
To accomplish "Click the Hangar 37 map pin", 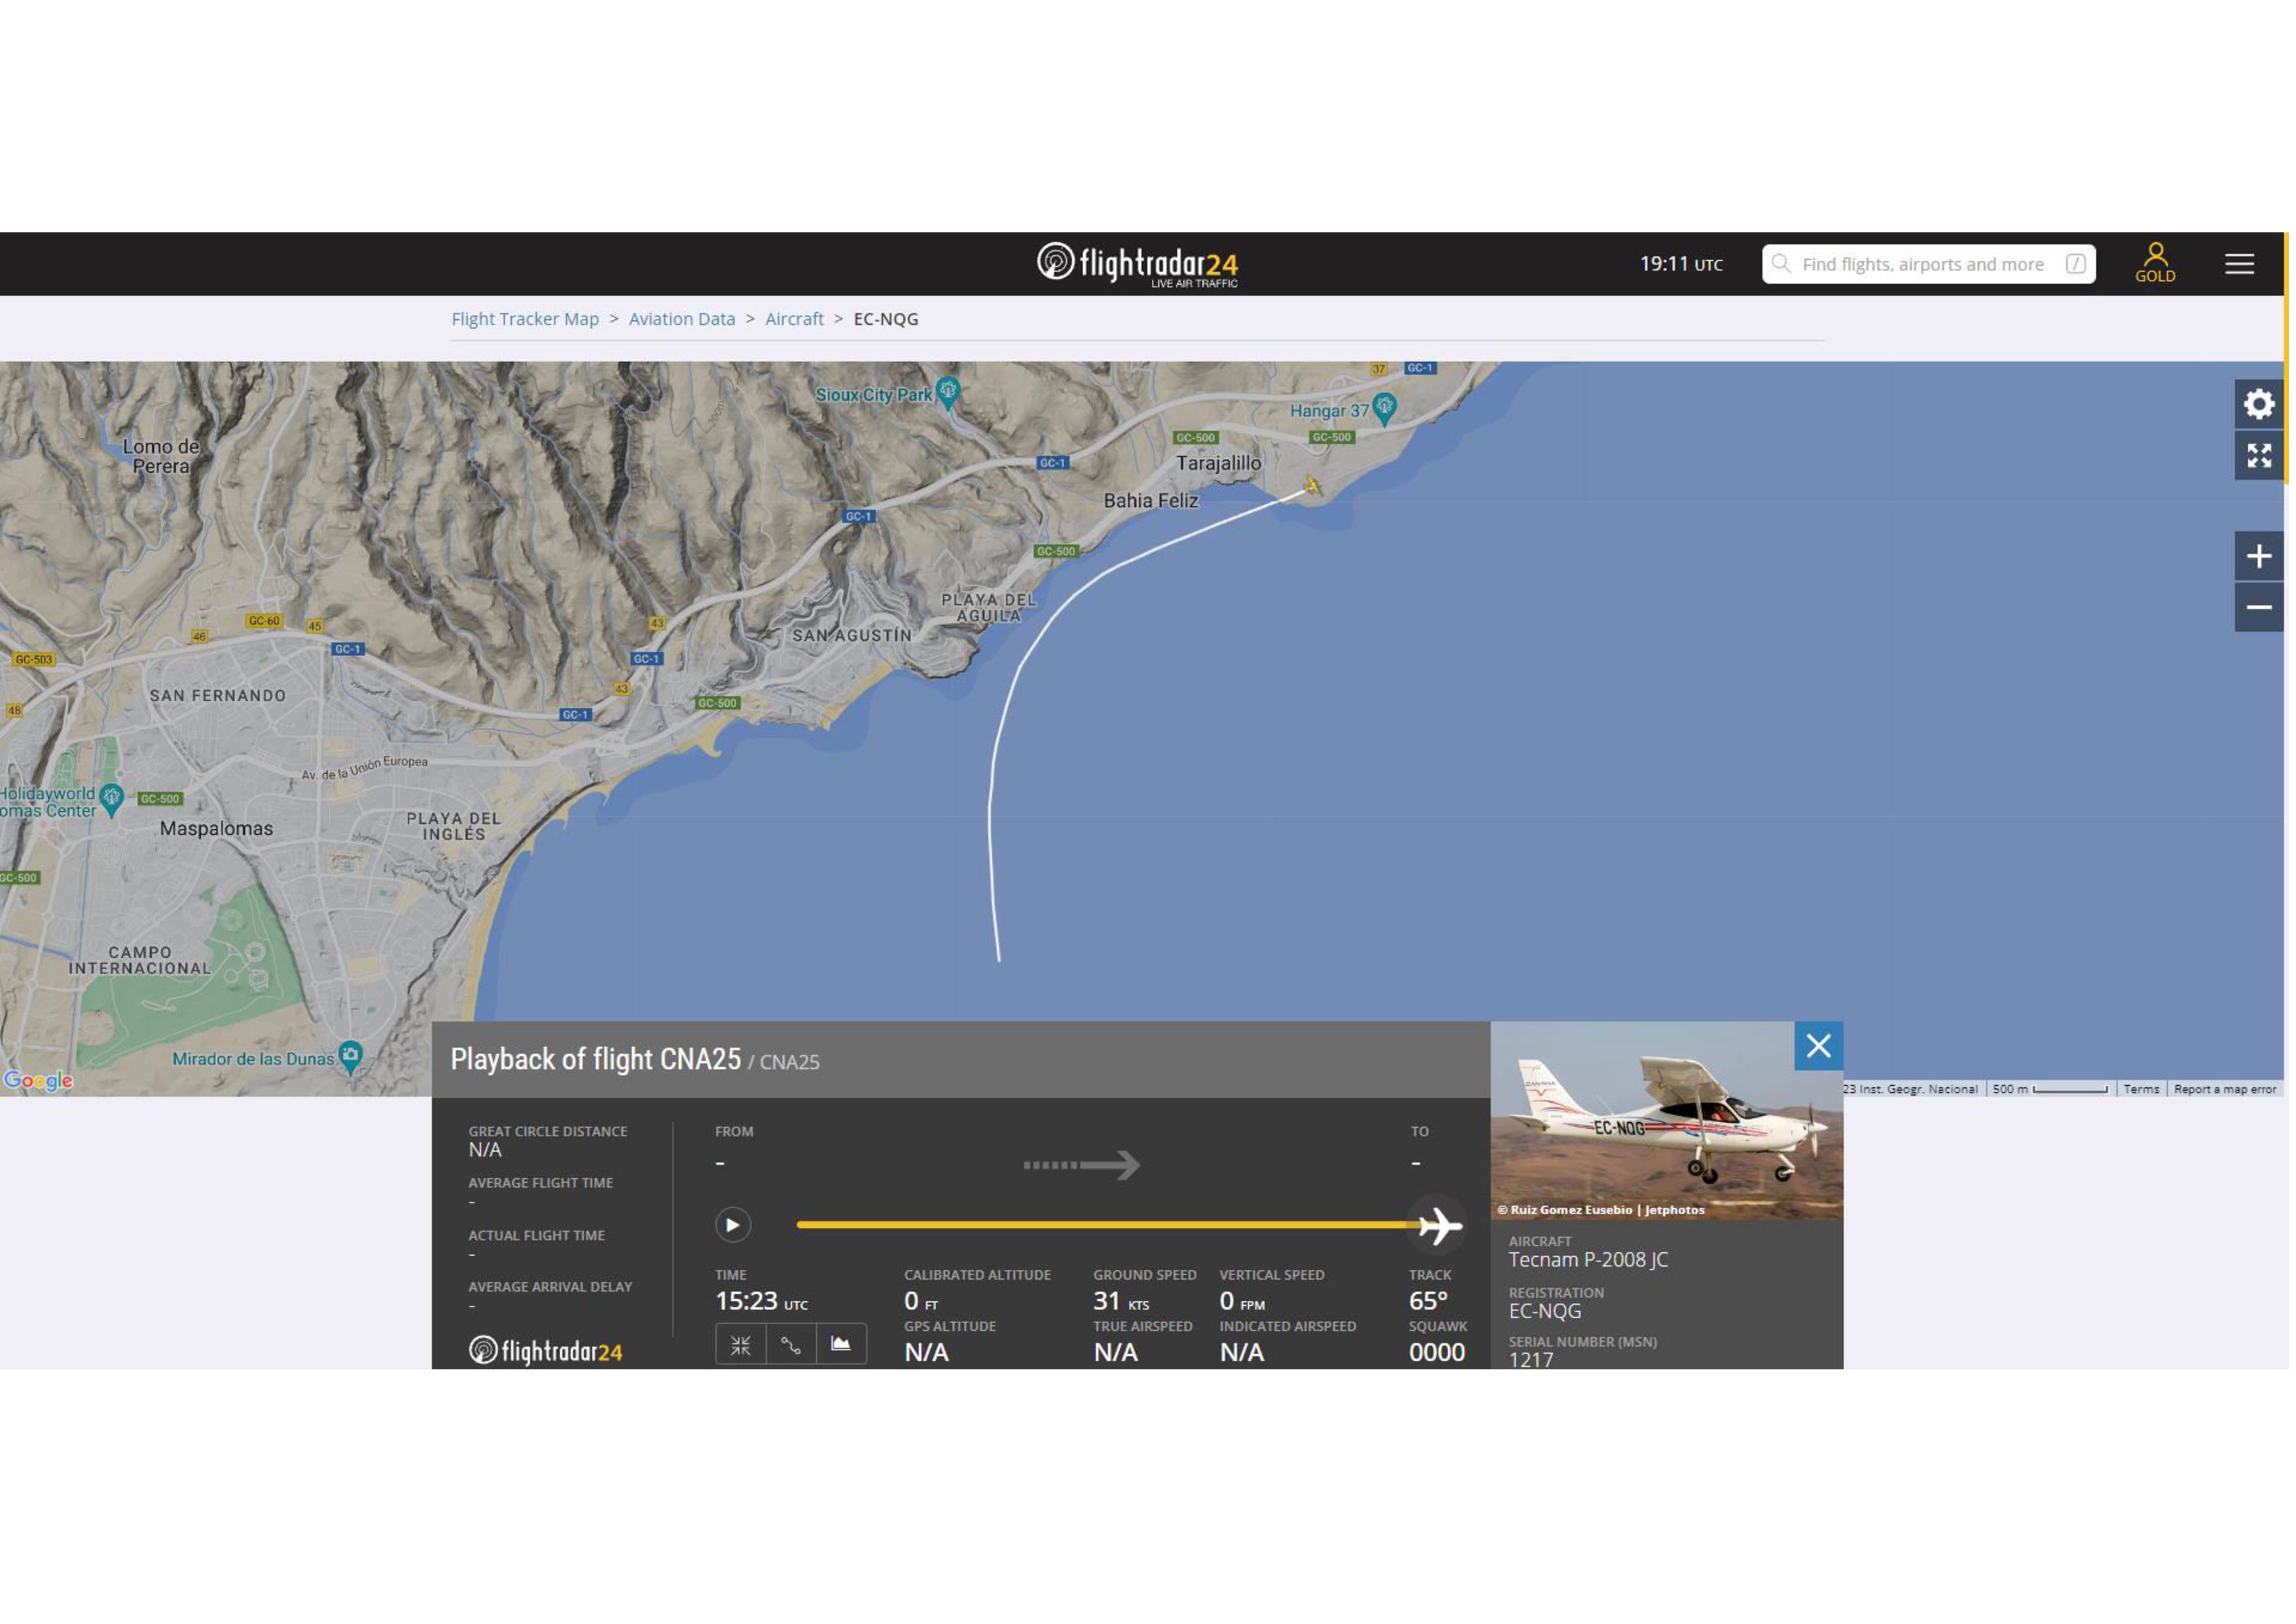I will (x=1385, y=408).
